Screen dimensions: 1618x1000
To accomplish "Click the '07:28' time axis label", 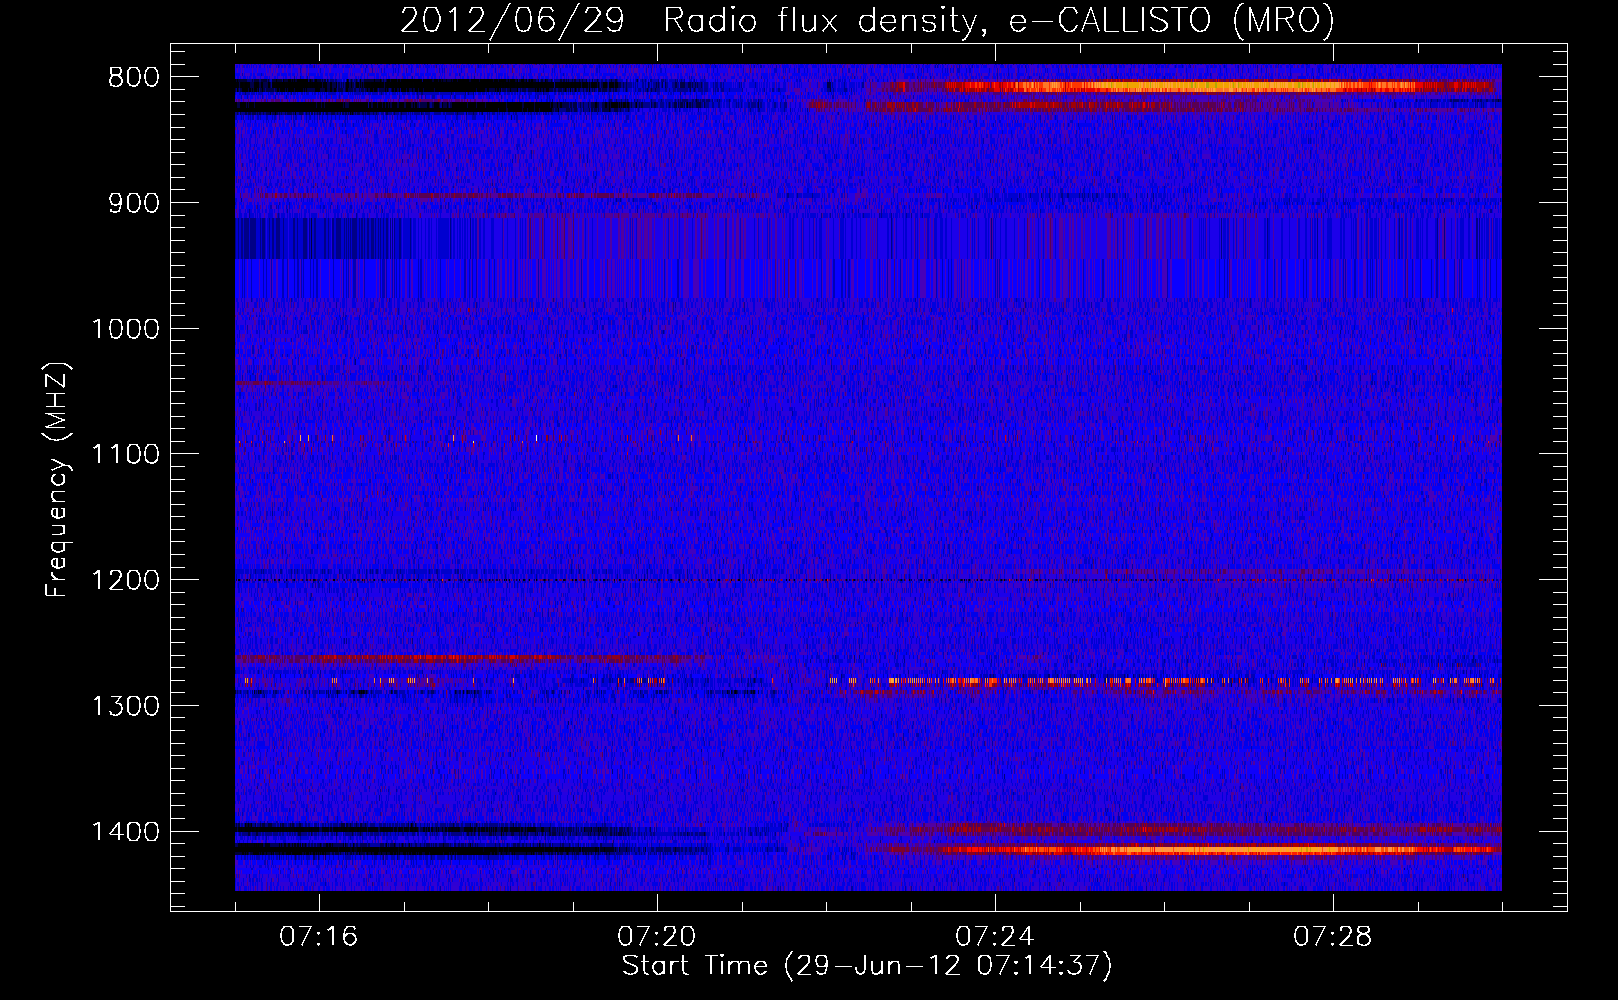I will 1333,937.
